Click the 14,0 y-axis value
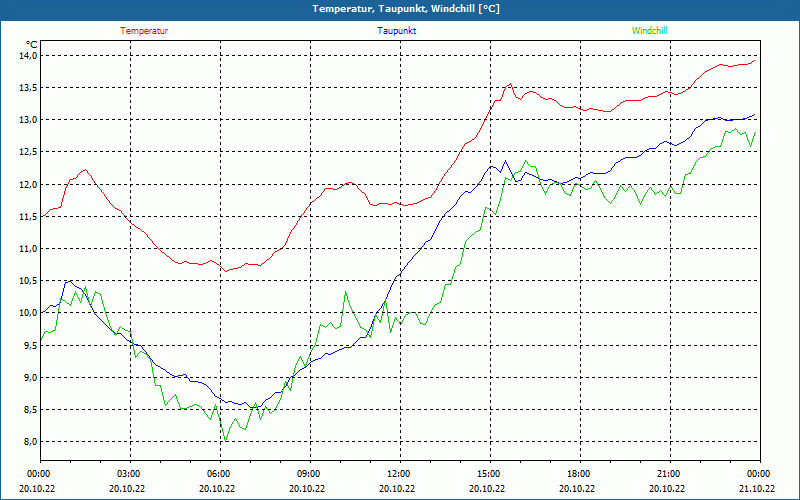 (29, 55)
